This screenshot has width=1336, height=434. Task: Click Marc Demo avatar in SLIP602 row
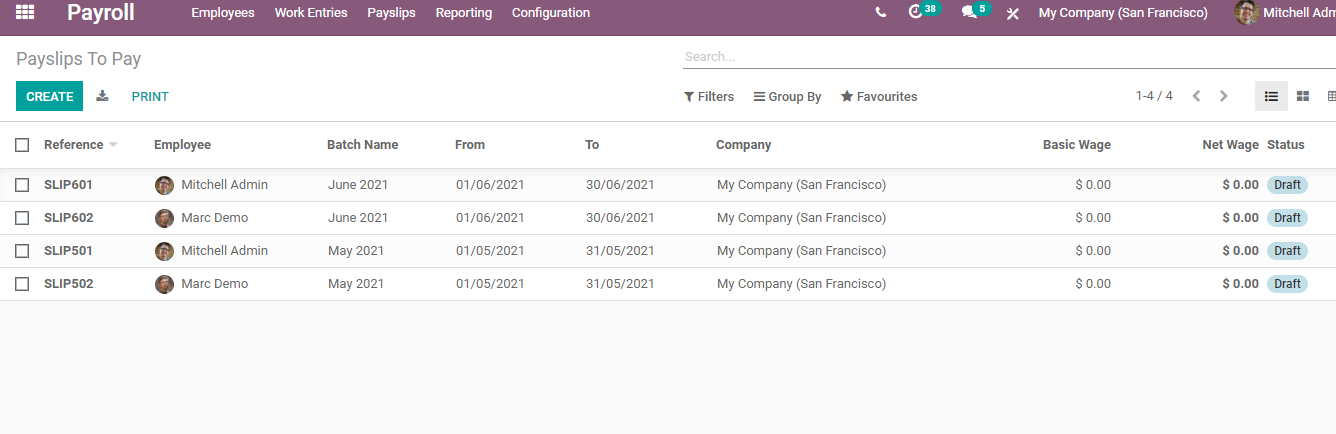point(165,218)
